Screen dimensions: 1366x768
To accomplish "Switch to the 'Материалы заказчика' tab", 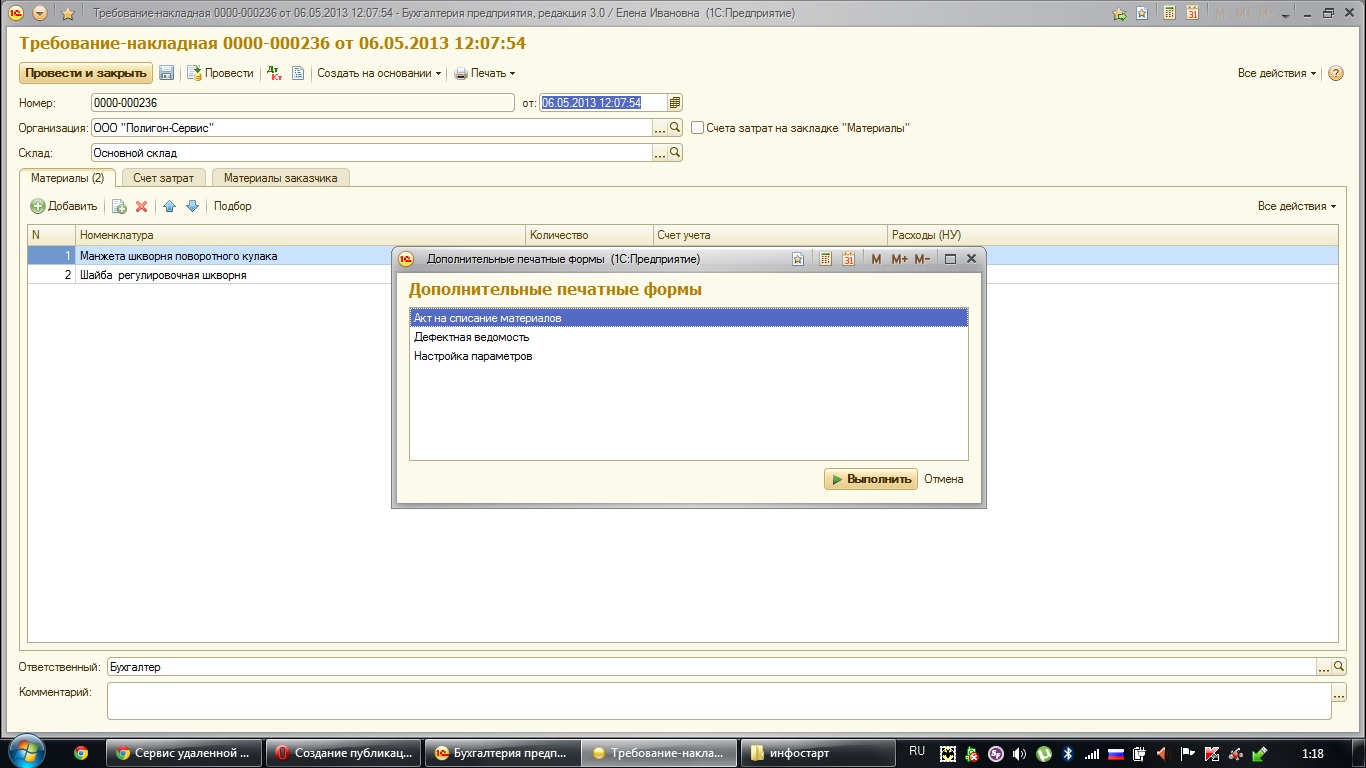I will click(x=280, y=178).
